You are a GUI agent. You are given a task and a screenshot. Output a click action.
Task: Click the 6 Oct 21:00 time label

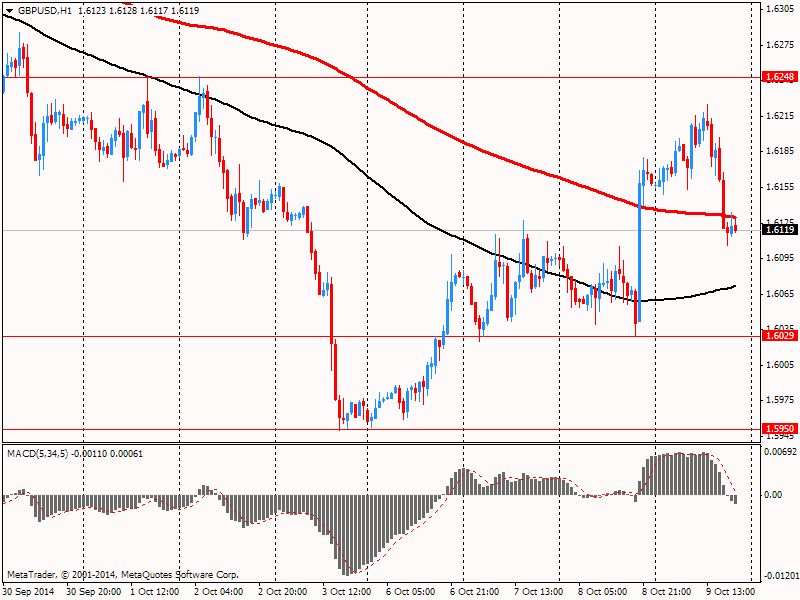pyautogui.click(x=474, y=592)
